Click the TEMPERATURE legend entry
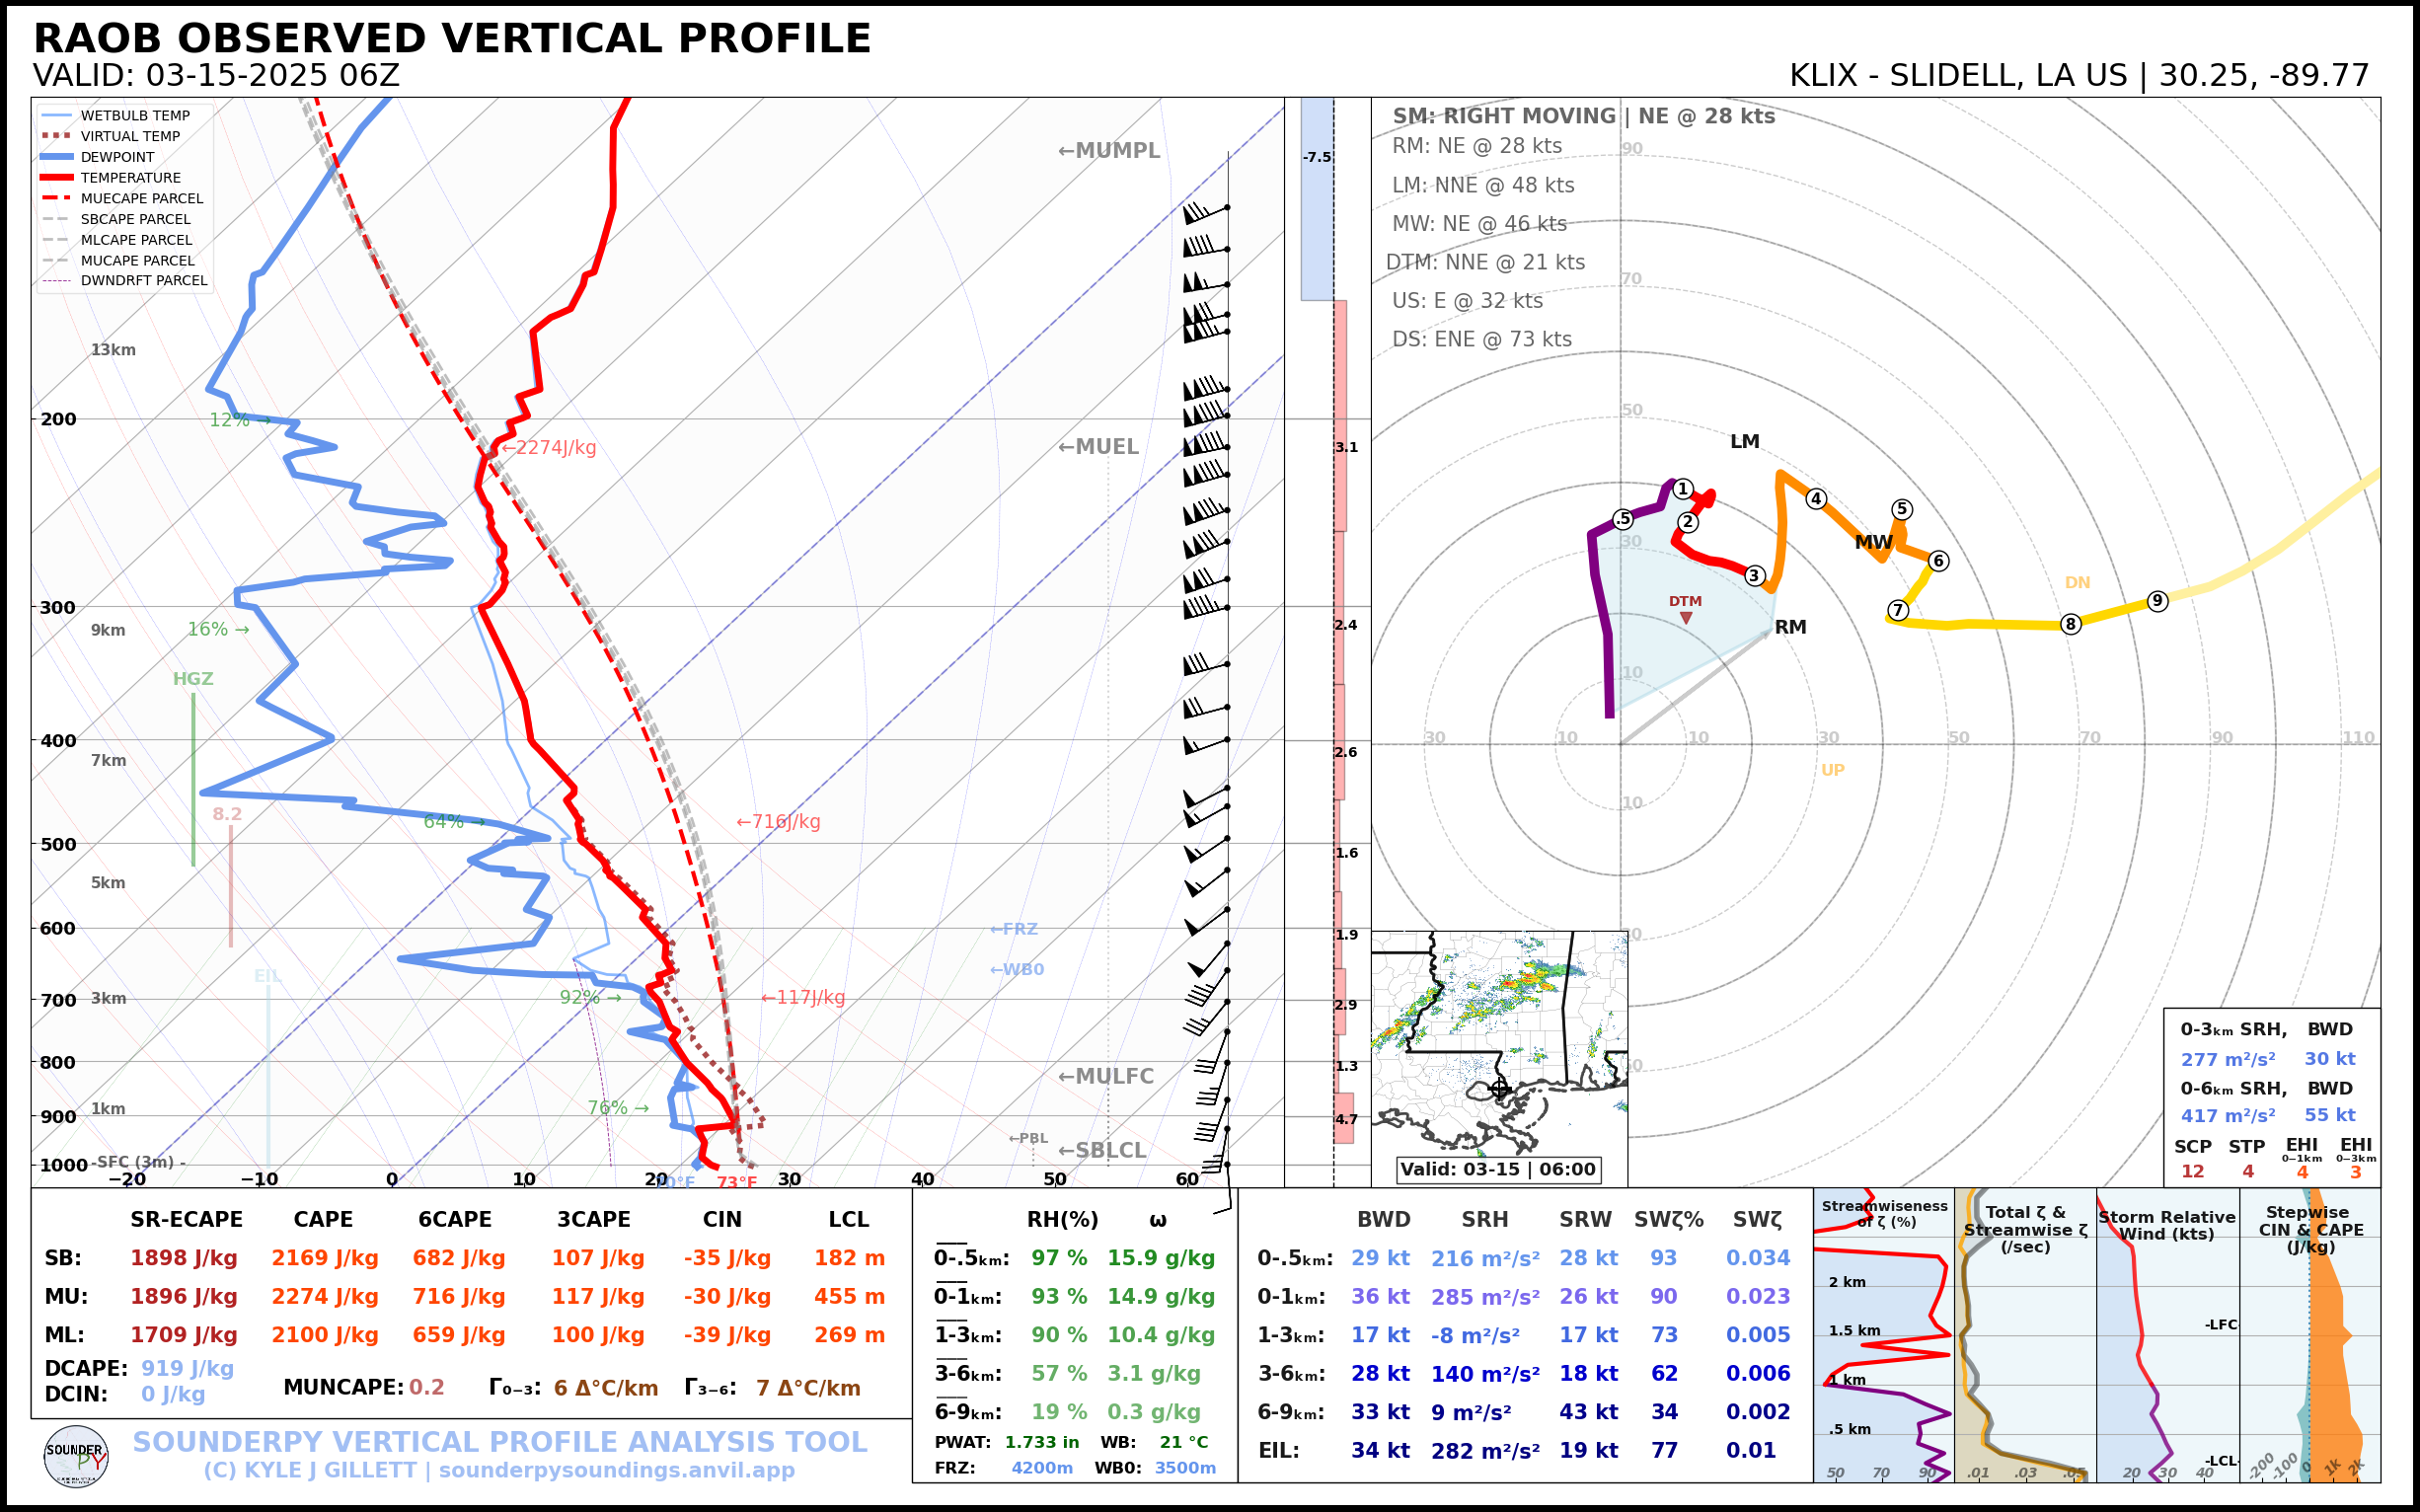 130,178
